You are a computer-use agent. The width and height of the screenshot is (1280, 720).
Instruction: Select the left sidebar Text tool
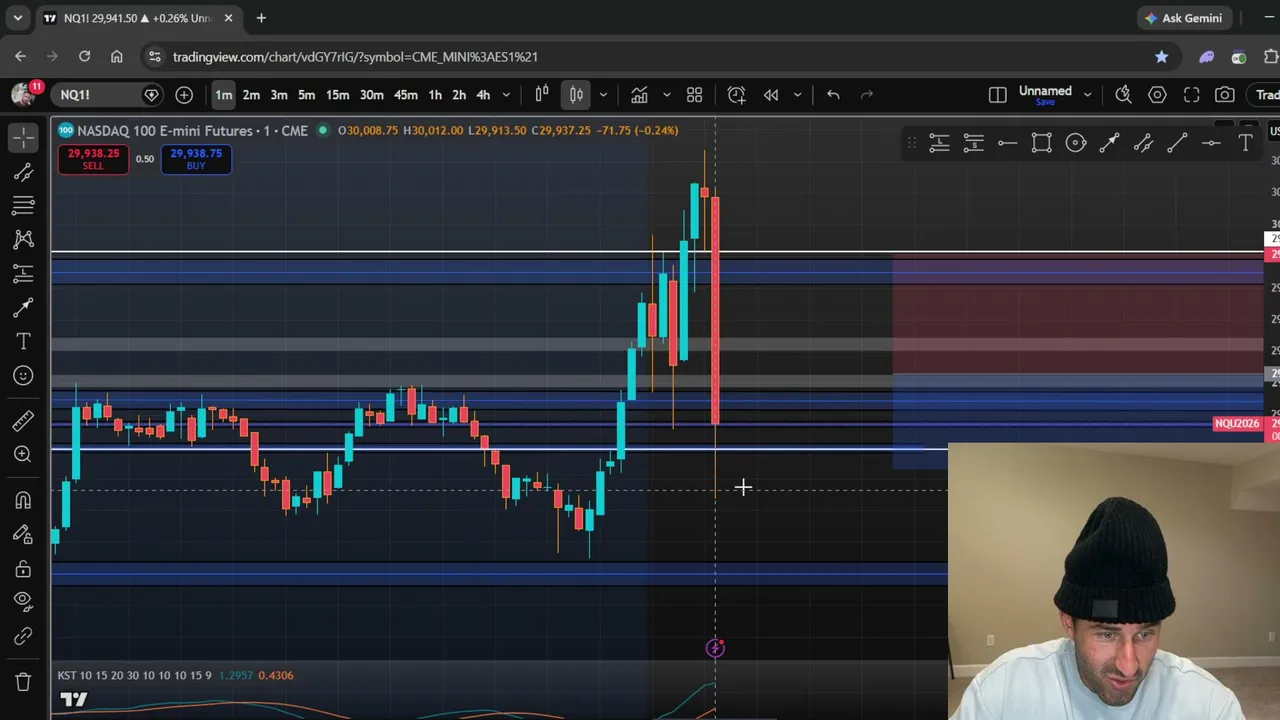(x=23, y=341)
